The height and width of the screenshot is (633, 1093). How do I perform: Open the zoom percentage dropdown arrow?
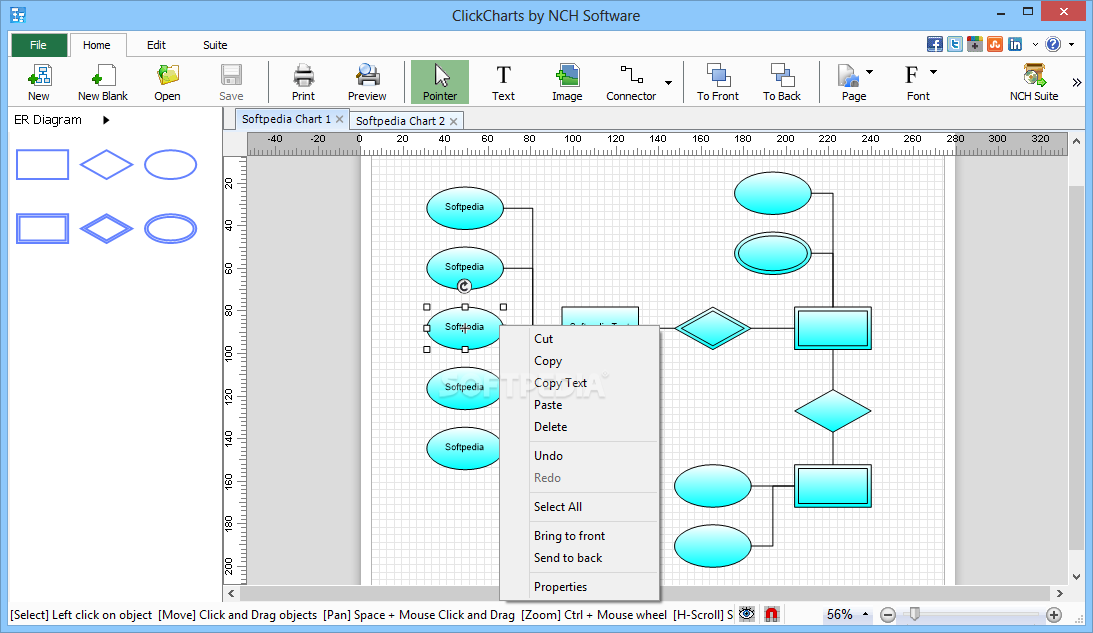pyautogui.click(x=865, y=614)
